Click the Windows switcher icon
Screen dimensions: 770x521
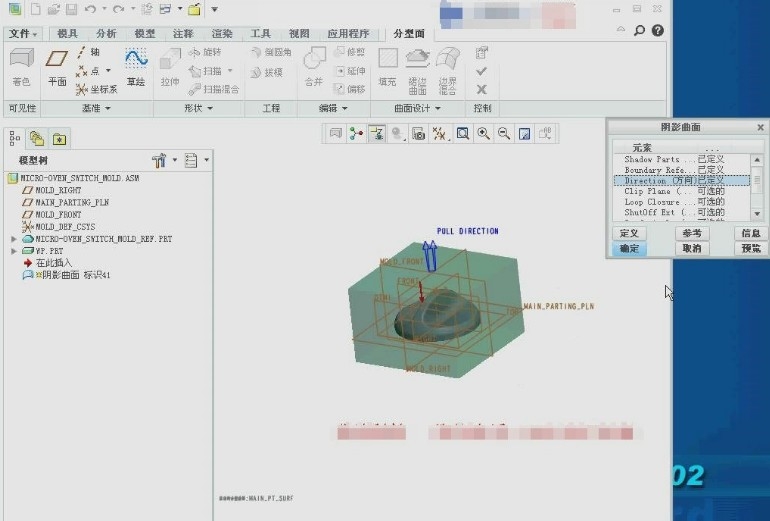point(165,9)
